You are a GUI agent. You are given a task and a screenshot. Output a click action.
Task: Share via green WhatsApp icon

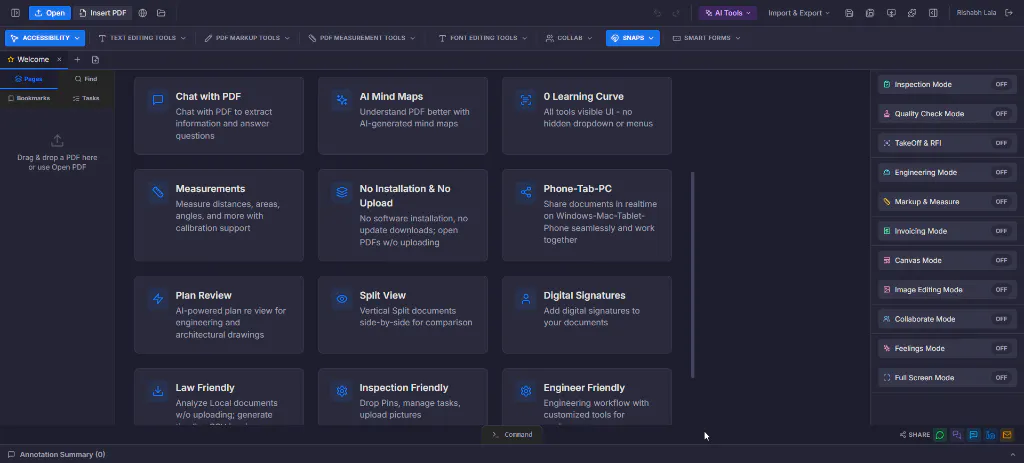(940, 435)
